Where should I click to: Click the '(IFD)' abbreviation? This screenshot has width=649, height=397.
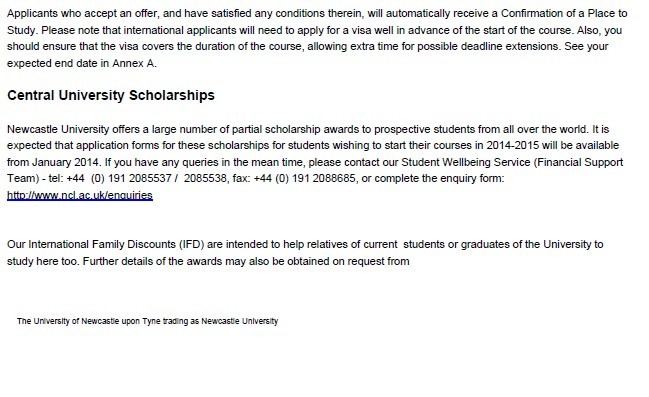click(x=192, y=245)
